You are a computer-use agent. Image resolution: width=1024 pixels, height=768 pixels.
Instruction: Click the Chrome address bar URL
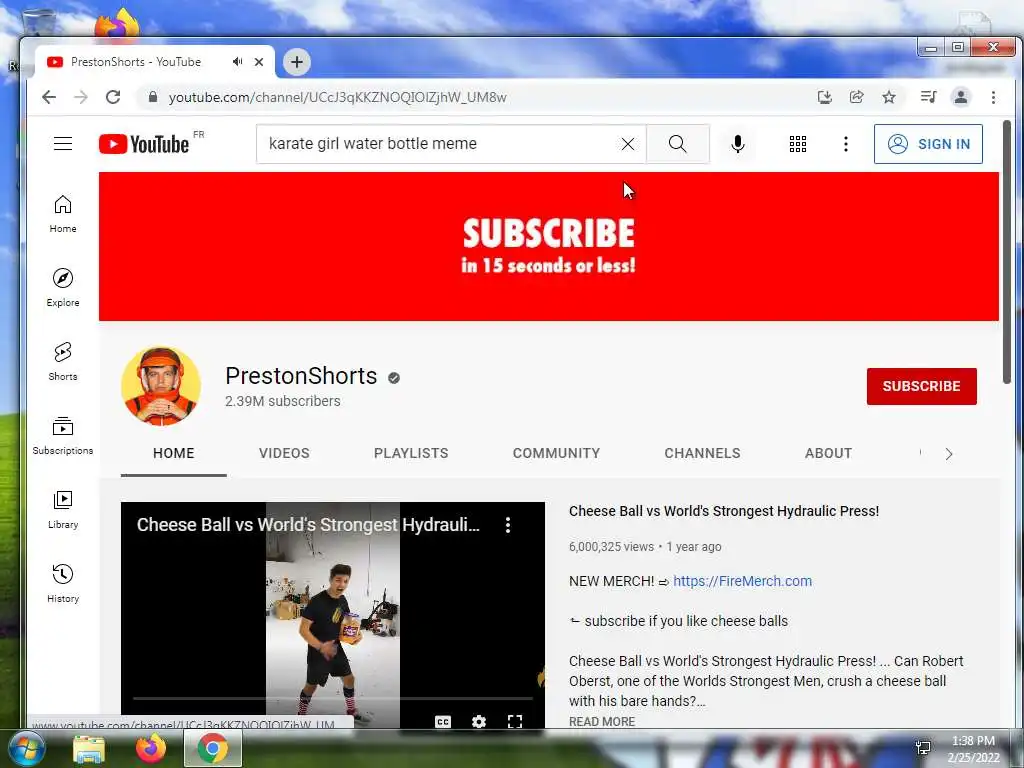pyautogui.click(x=338, y=97)
